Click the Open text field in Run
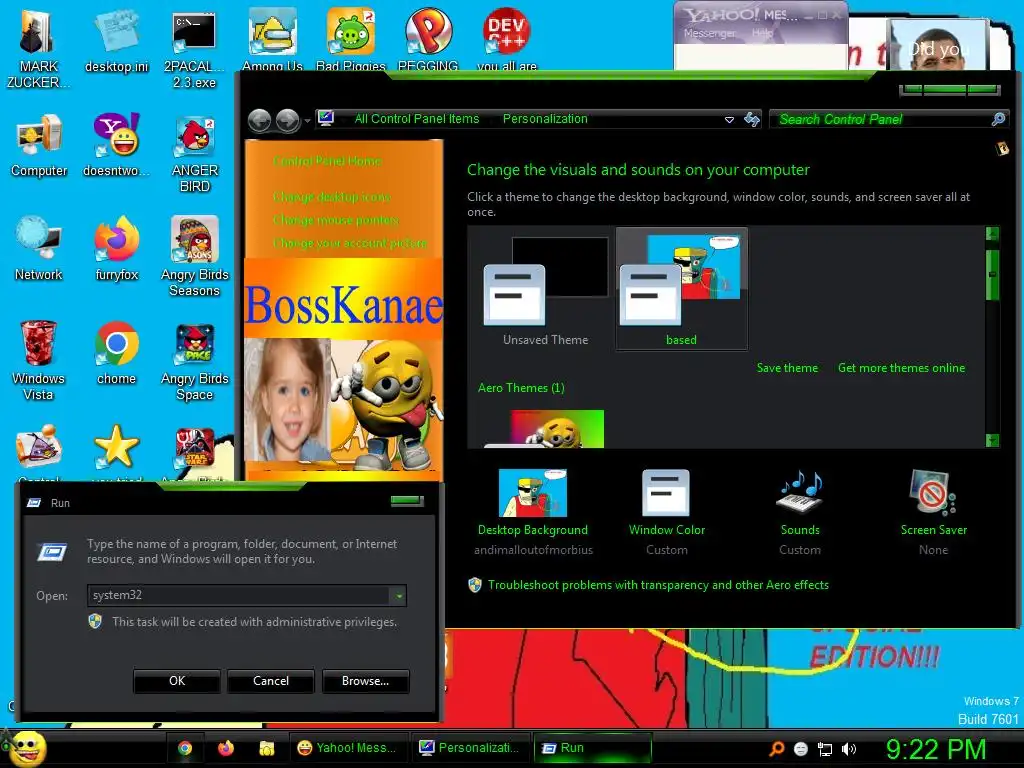 240,596
